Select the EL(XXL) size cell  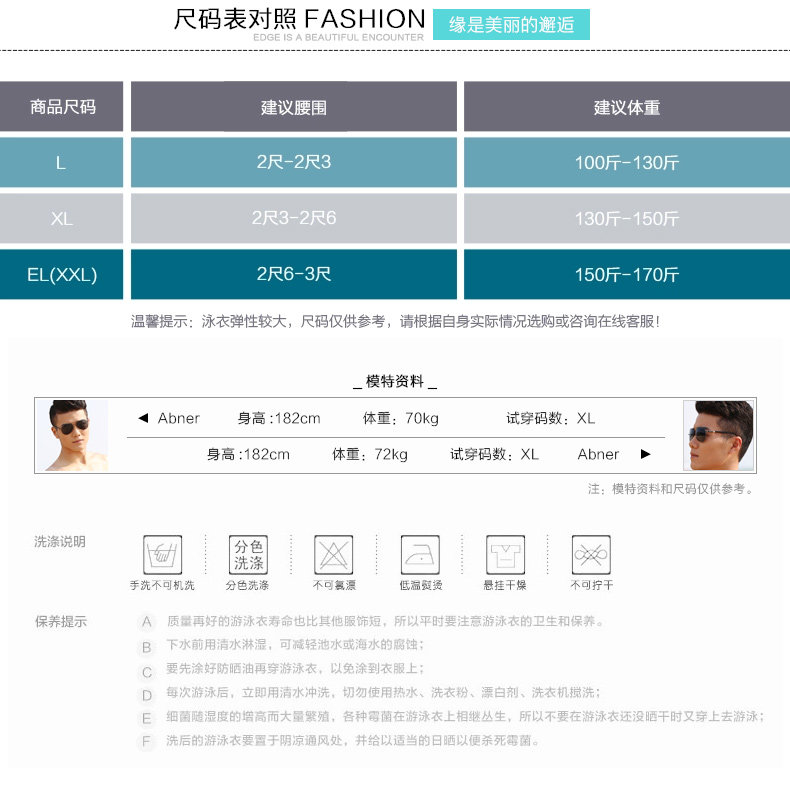click(62, 274)
